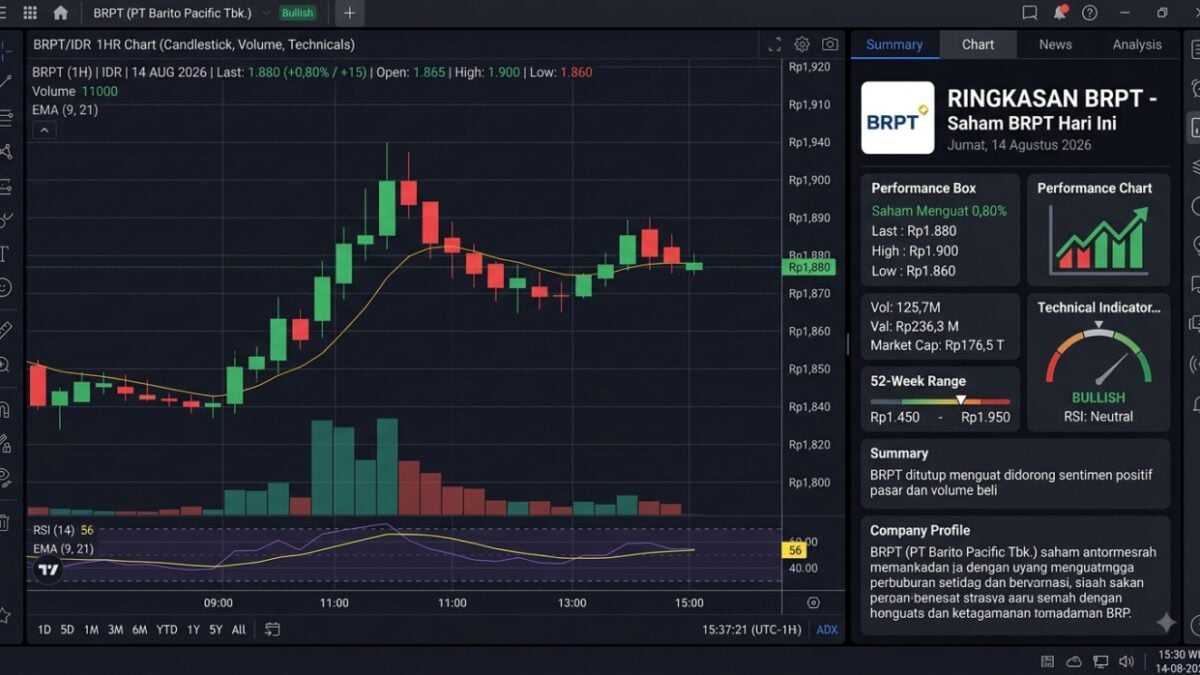Image resolution: width=1200 pixels, height=675 pixels.
Task: Switch to the Analysis tab
Action: (1137, 44)
